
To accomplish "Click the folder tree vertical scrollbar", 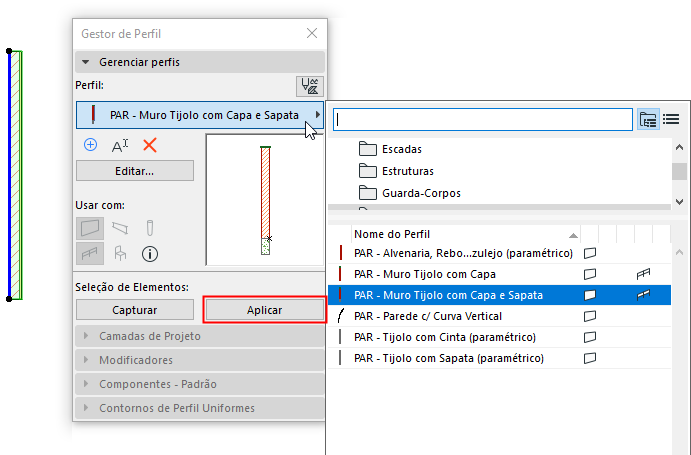I will tap(679, 170).
